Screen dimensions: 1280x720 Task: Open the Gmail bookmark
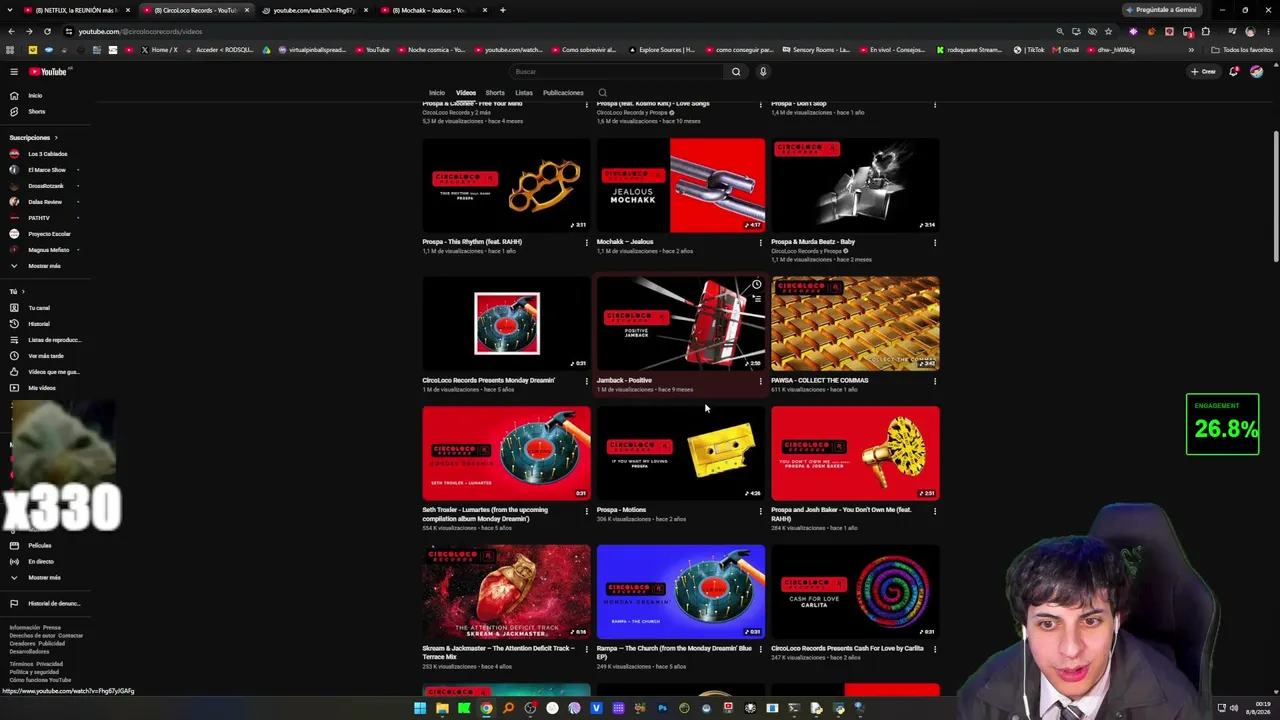coord(1066,50)
